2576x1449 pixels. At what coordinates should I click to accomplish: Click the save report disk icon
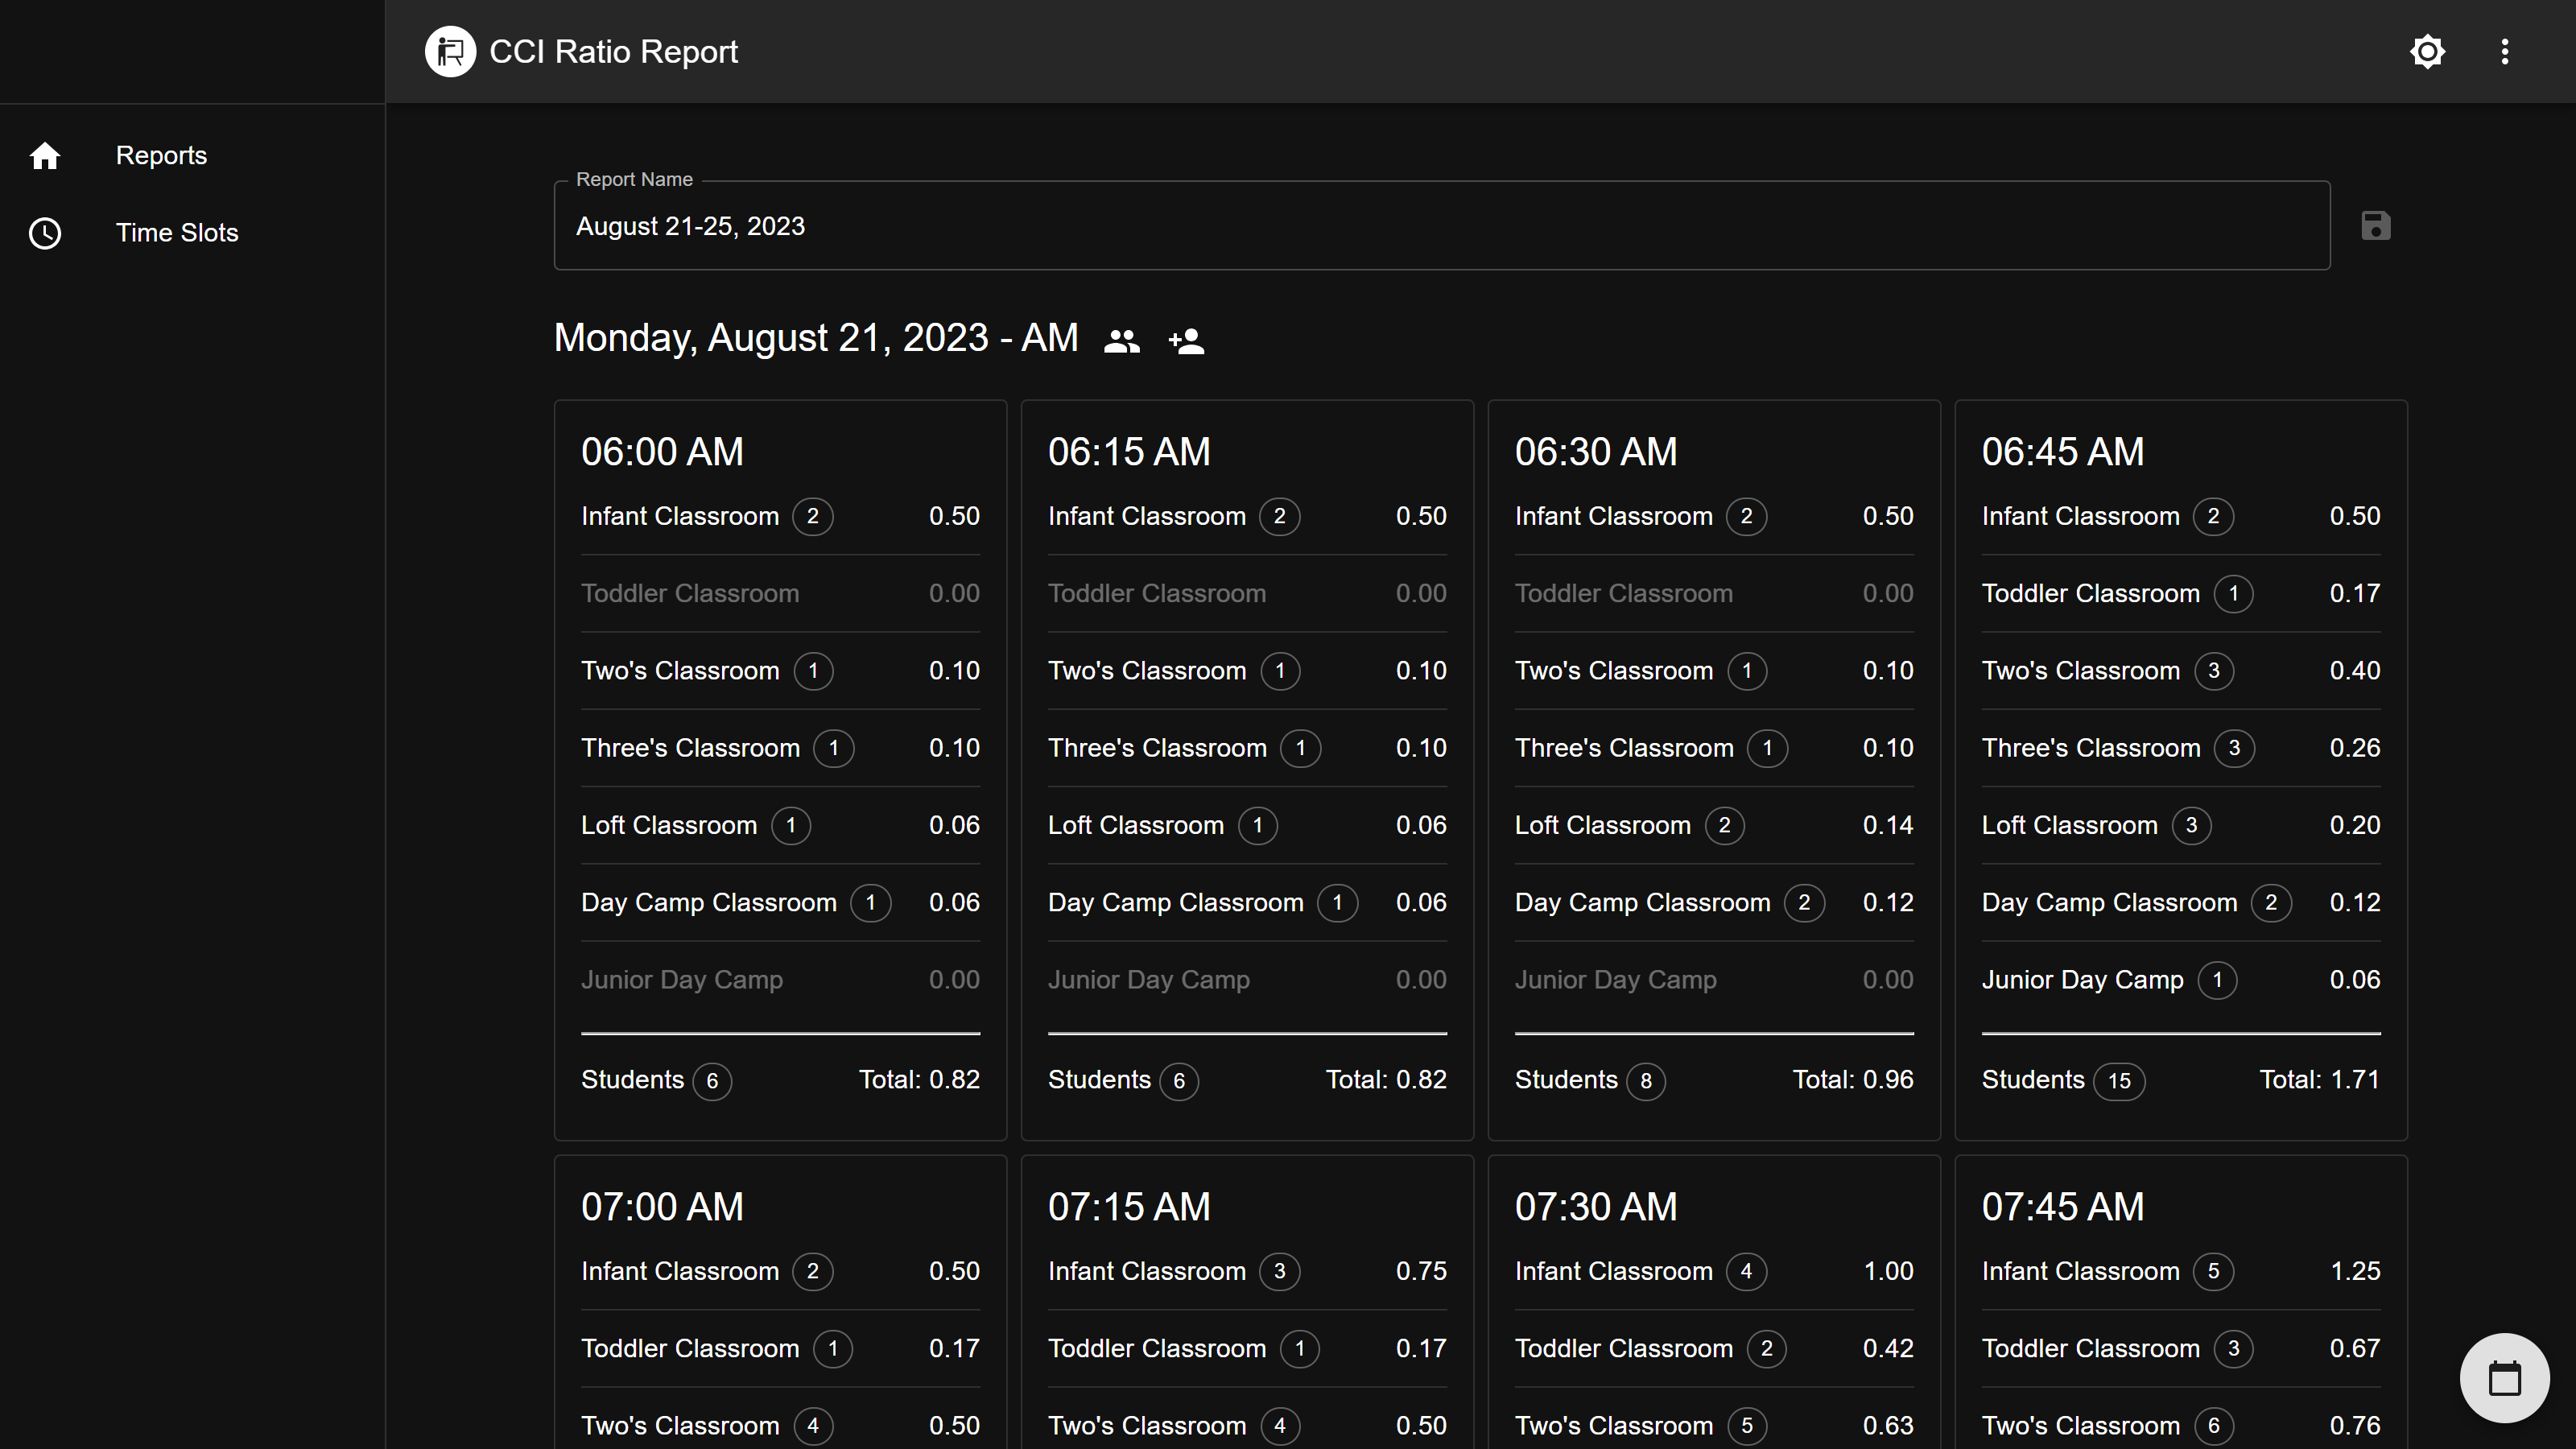click(x=2376, y=226)
